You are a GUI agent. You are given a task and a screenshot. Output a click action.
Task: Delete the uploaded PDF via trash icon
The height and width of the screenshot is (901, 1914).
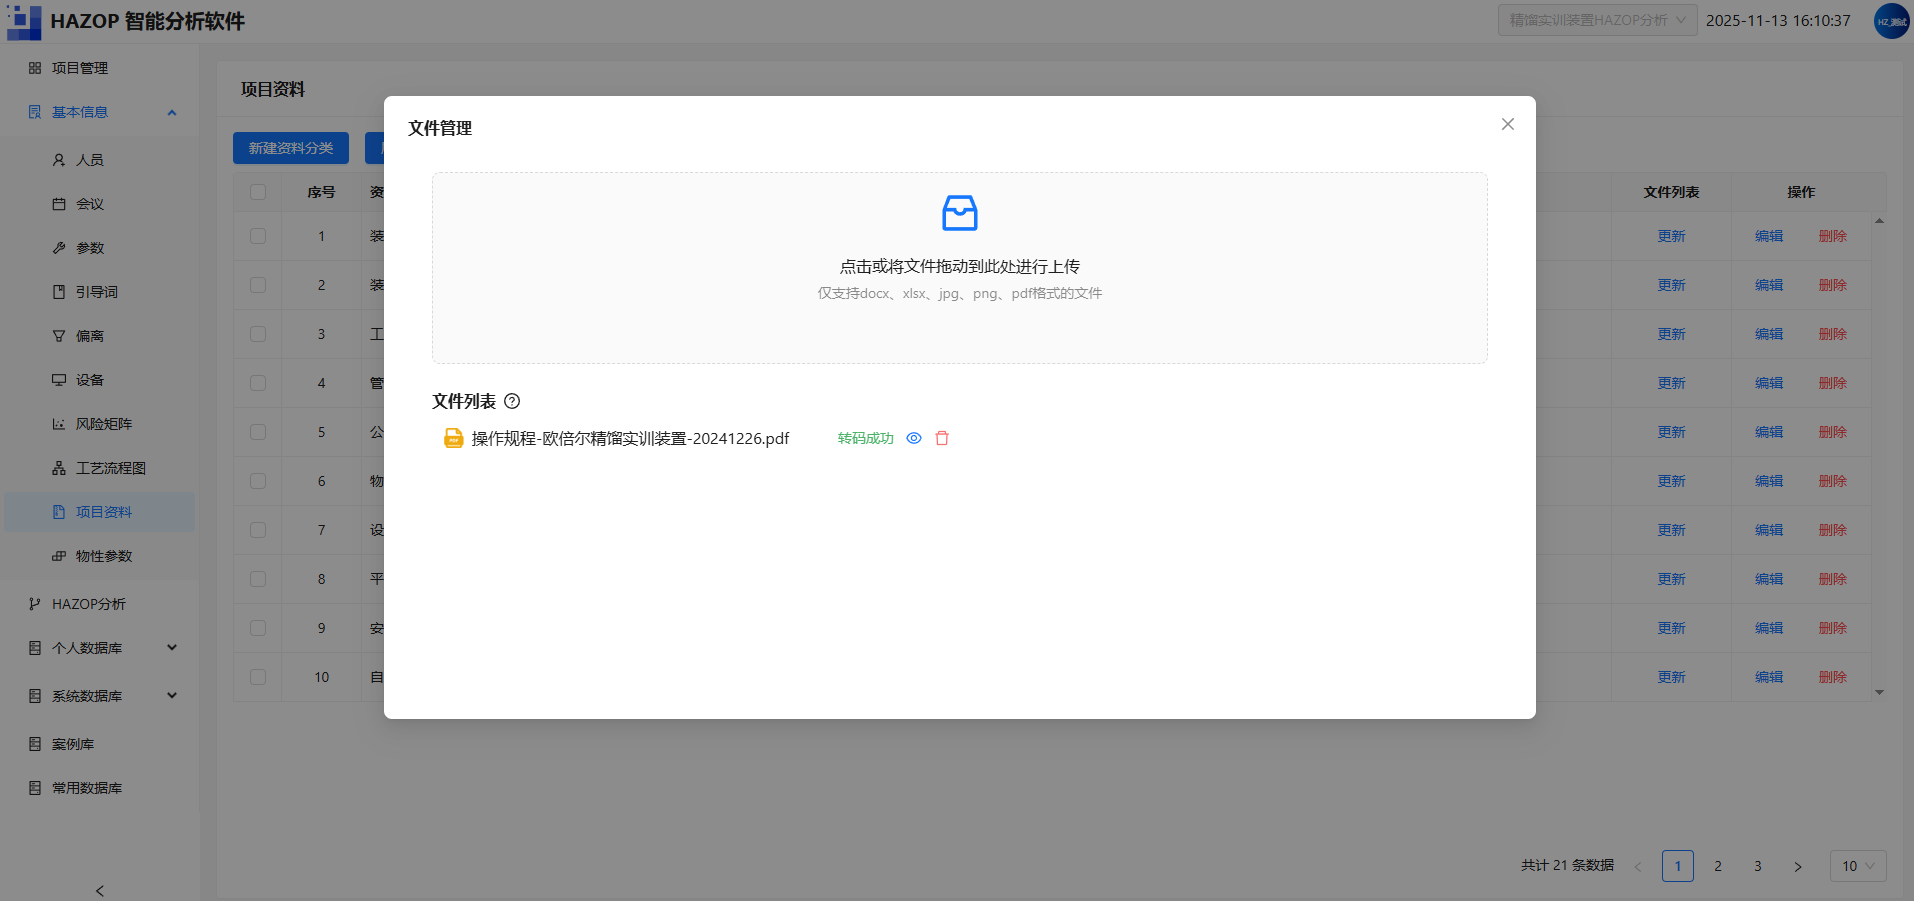click(942, 438)
